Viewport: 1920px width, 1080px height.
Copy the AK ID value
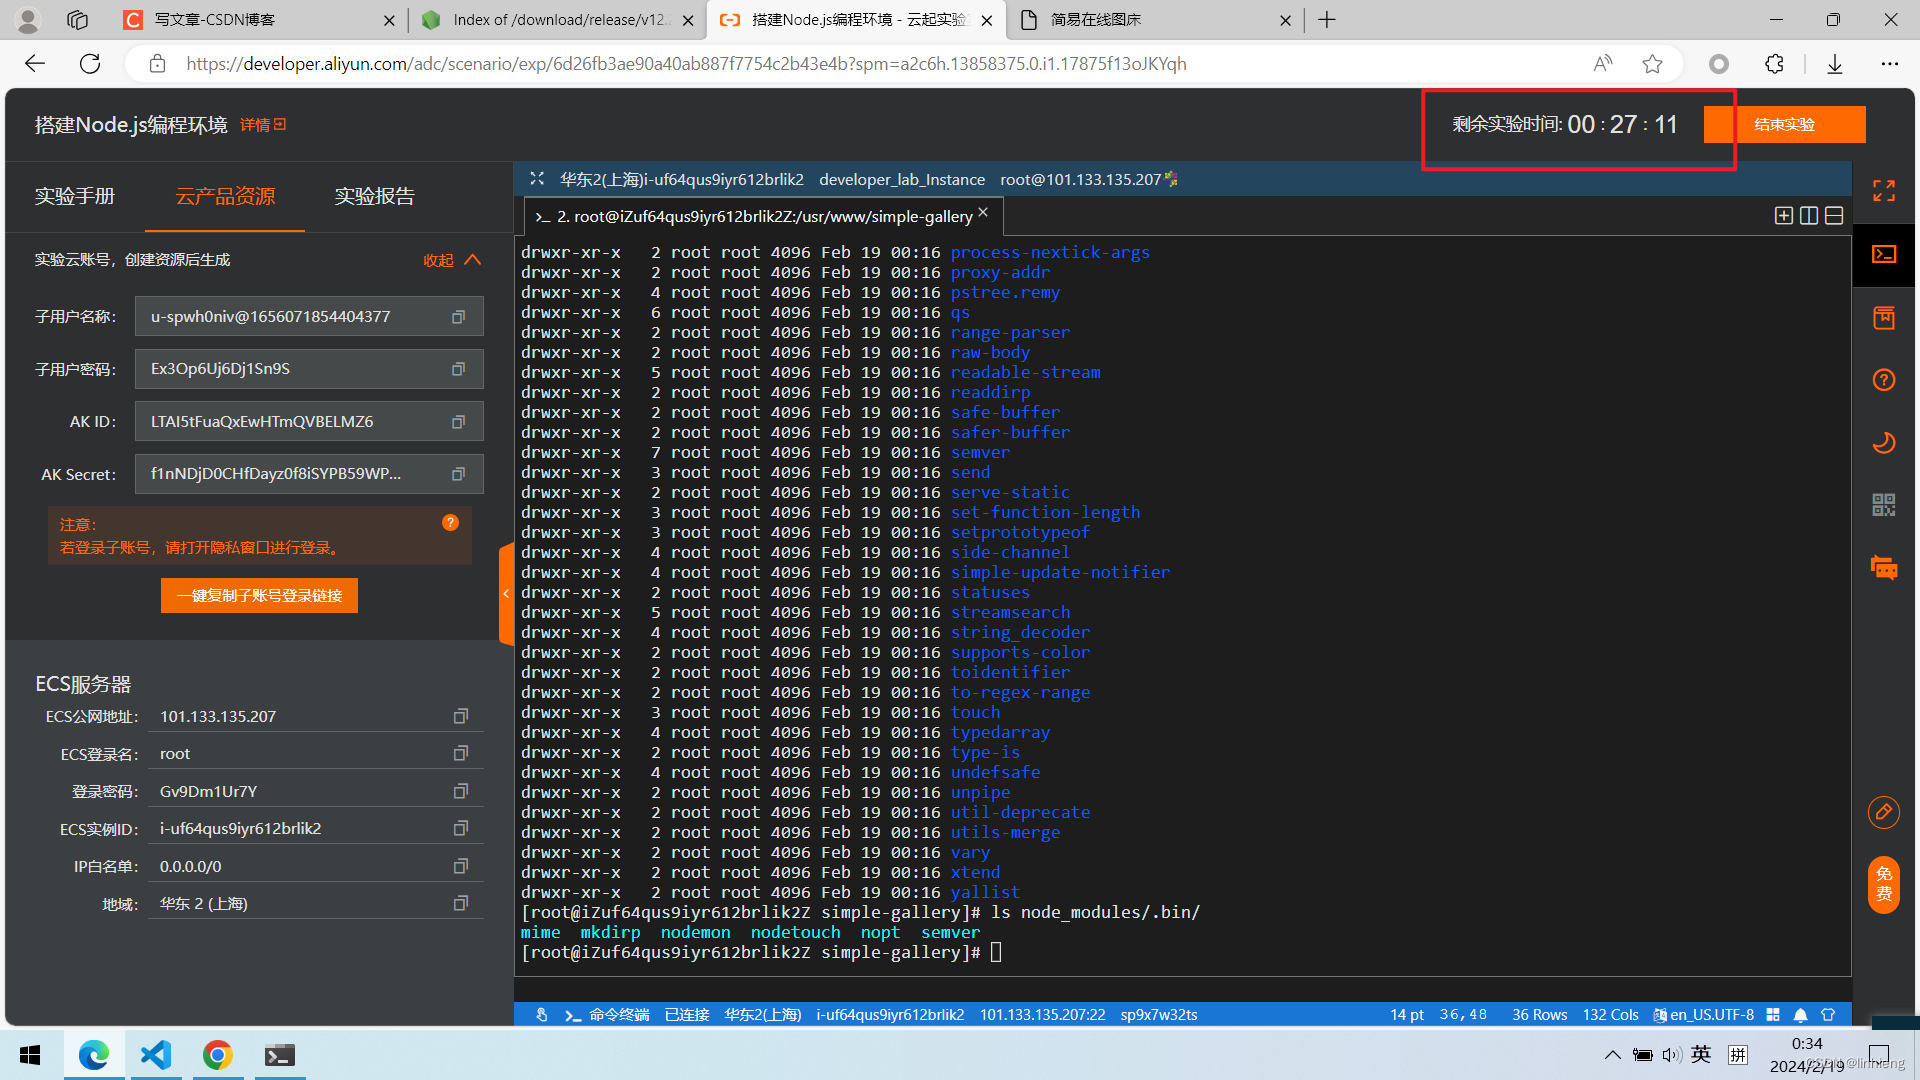pyautogui.click(x=458, y=422)
